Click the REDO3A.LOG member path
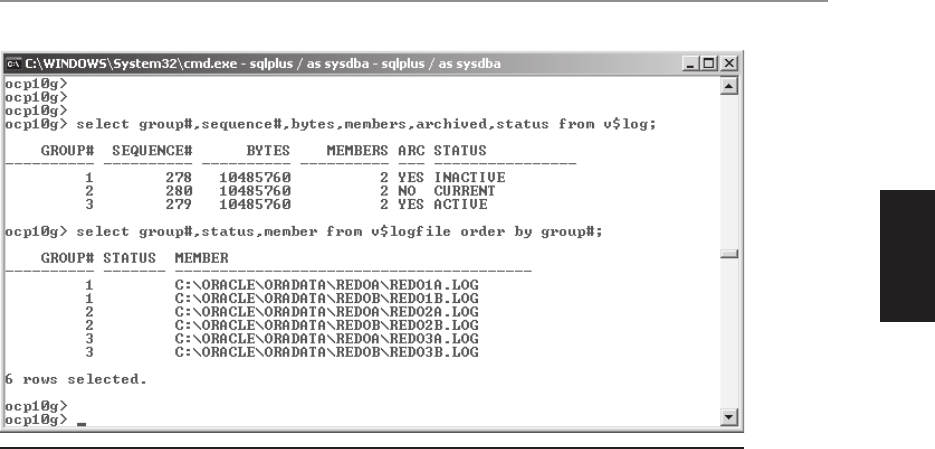935x449 pixels. coord(327,339)
